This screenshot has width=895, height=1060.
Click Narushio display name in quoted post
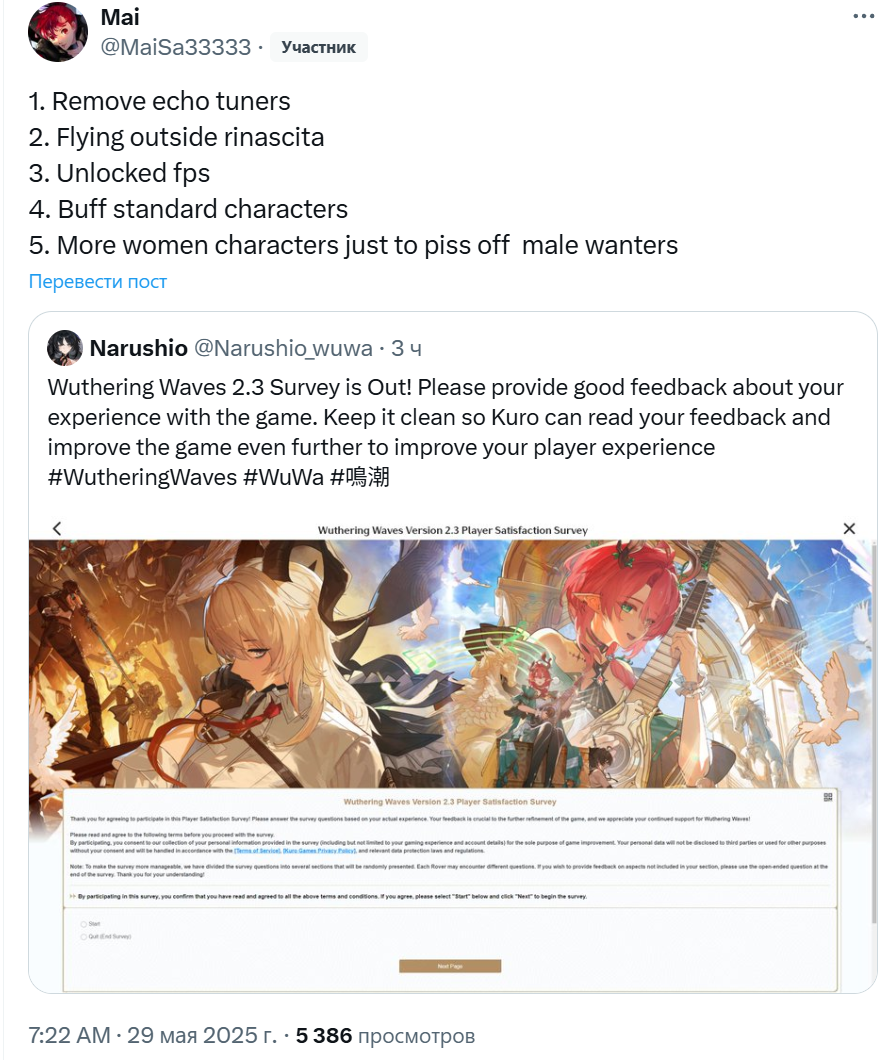coord(139,348)
